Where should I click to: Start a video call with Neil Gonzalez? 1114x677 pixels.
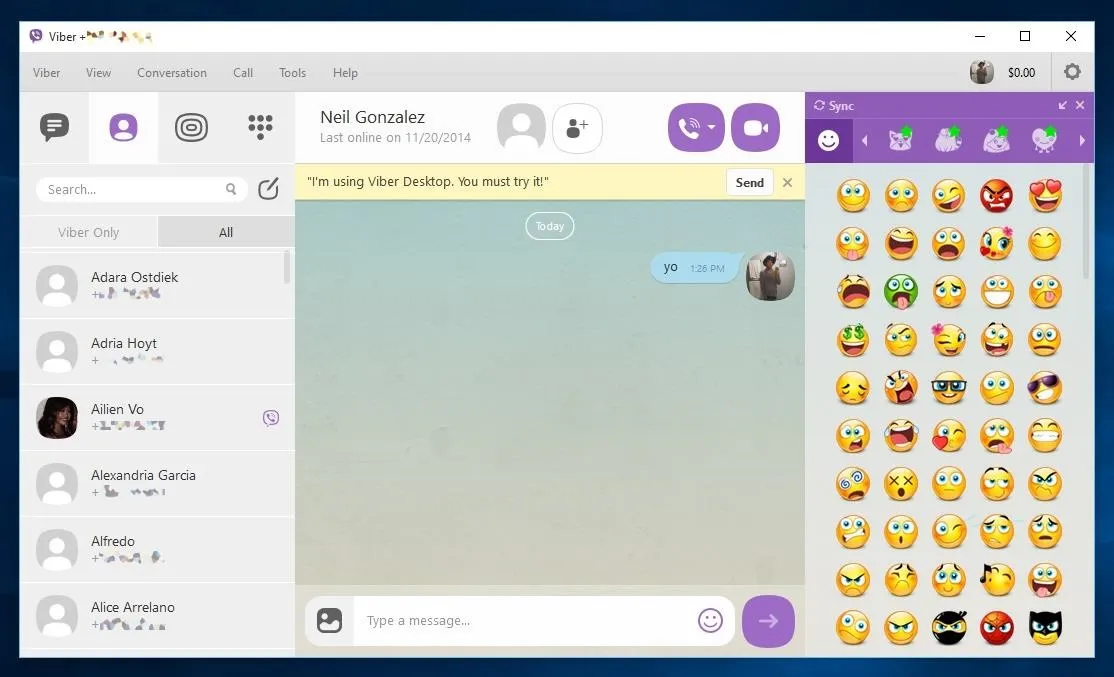(x=755, y=128)
